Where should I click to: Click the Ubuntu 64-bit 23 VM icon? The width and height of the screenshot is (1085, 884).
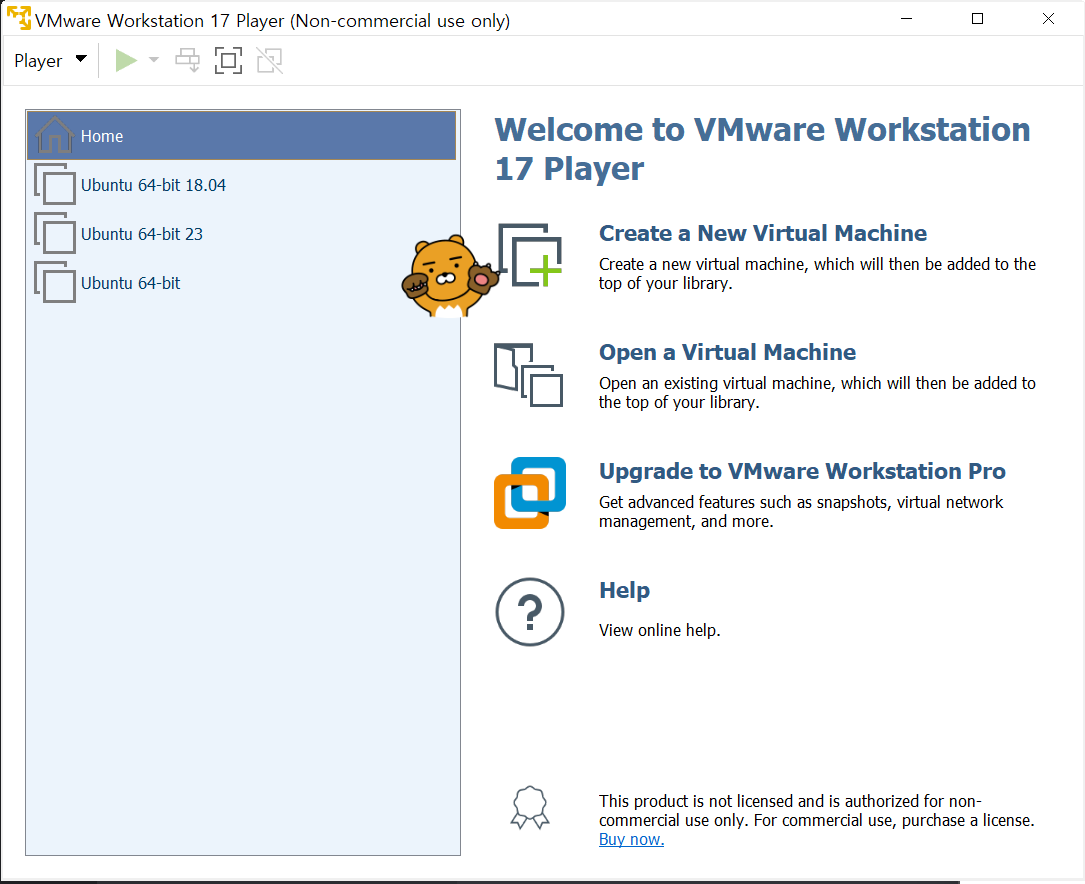55,233
